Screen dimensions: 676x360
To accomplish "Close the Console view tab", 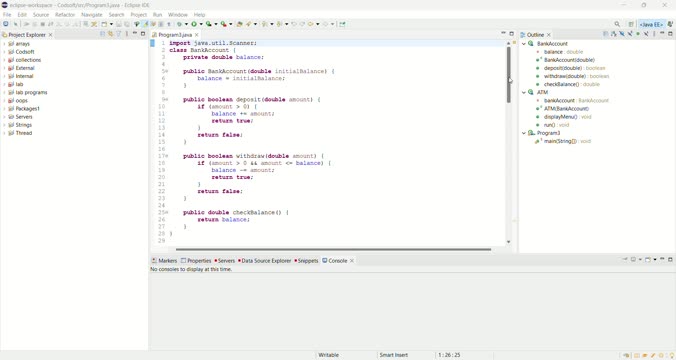I will point(352,260).
